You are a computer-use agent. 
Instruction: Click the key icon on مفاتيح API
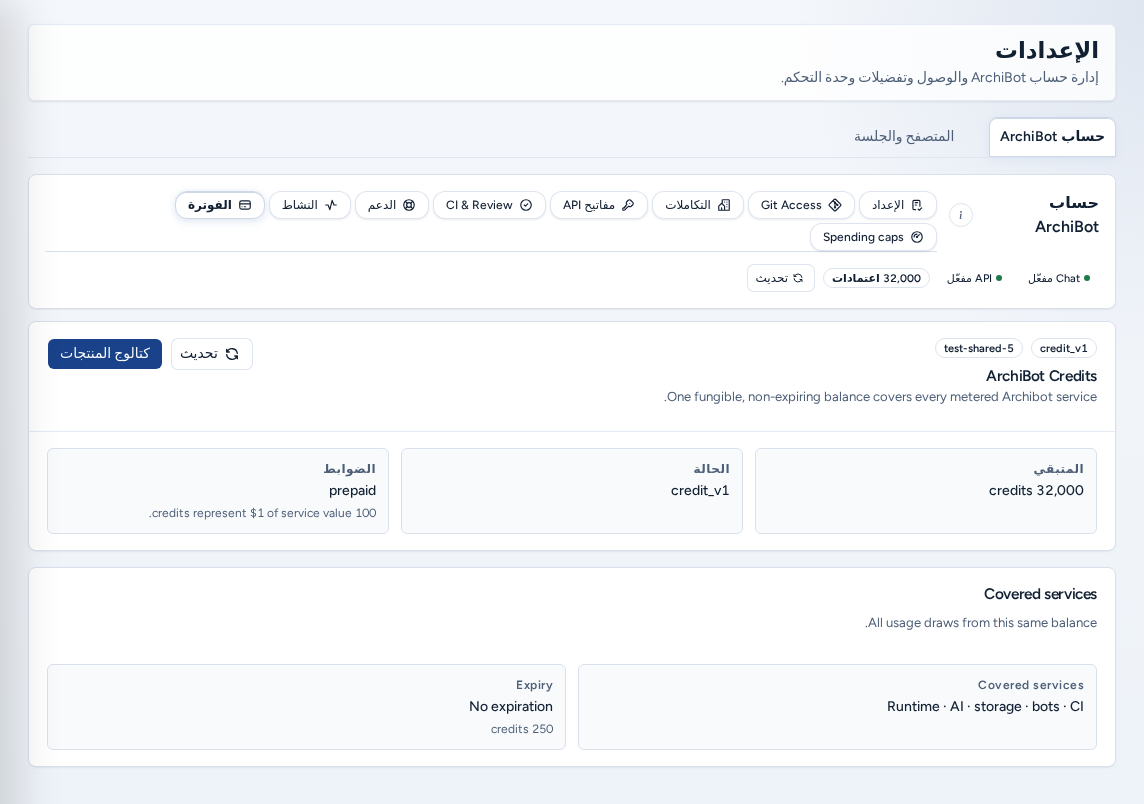628,205
